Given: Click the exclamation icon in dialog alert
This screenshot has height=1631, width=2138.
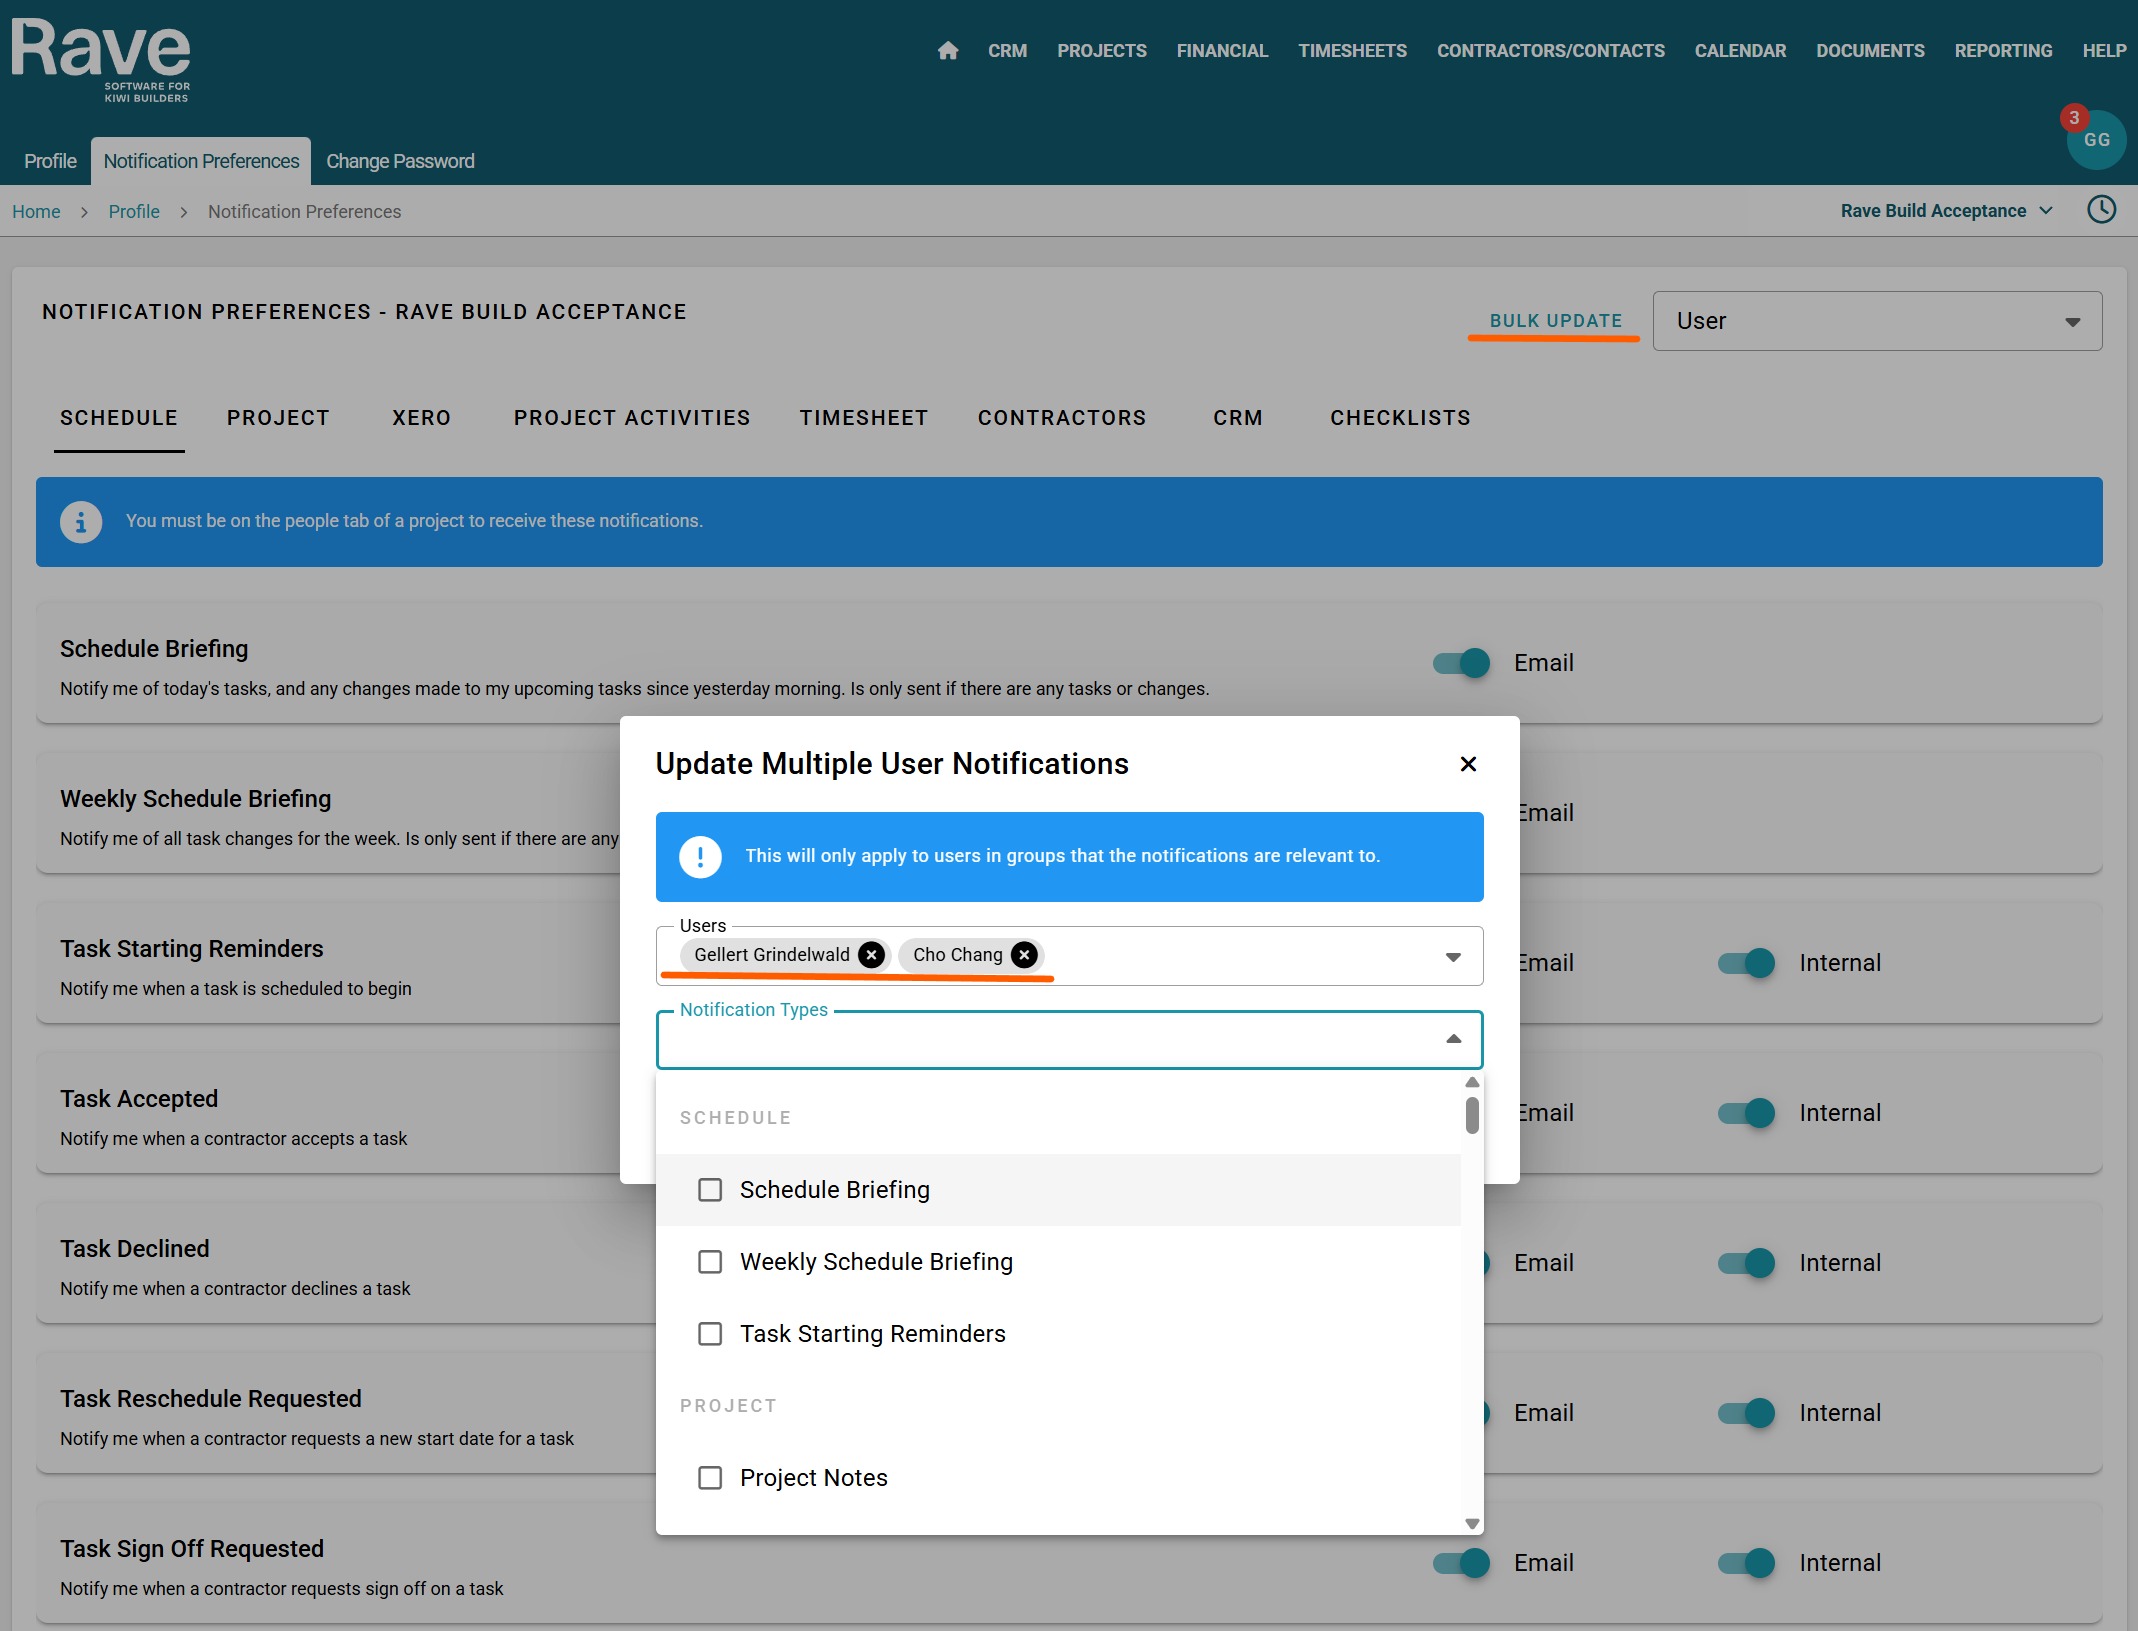Looking at the screenshot, I should [x=700, y=857].
